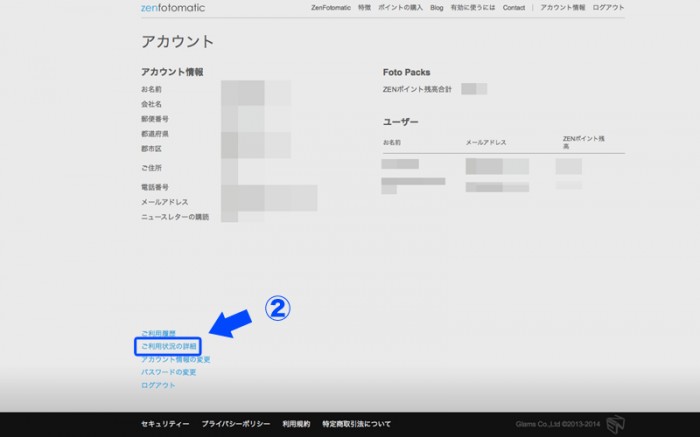
Task: Open セキュリティー in the footer
Action: [x=165, y=424]
